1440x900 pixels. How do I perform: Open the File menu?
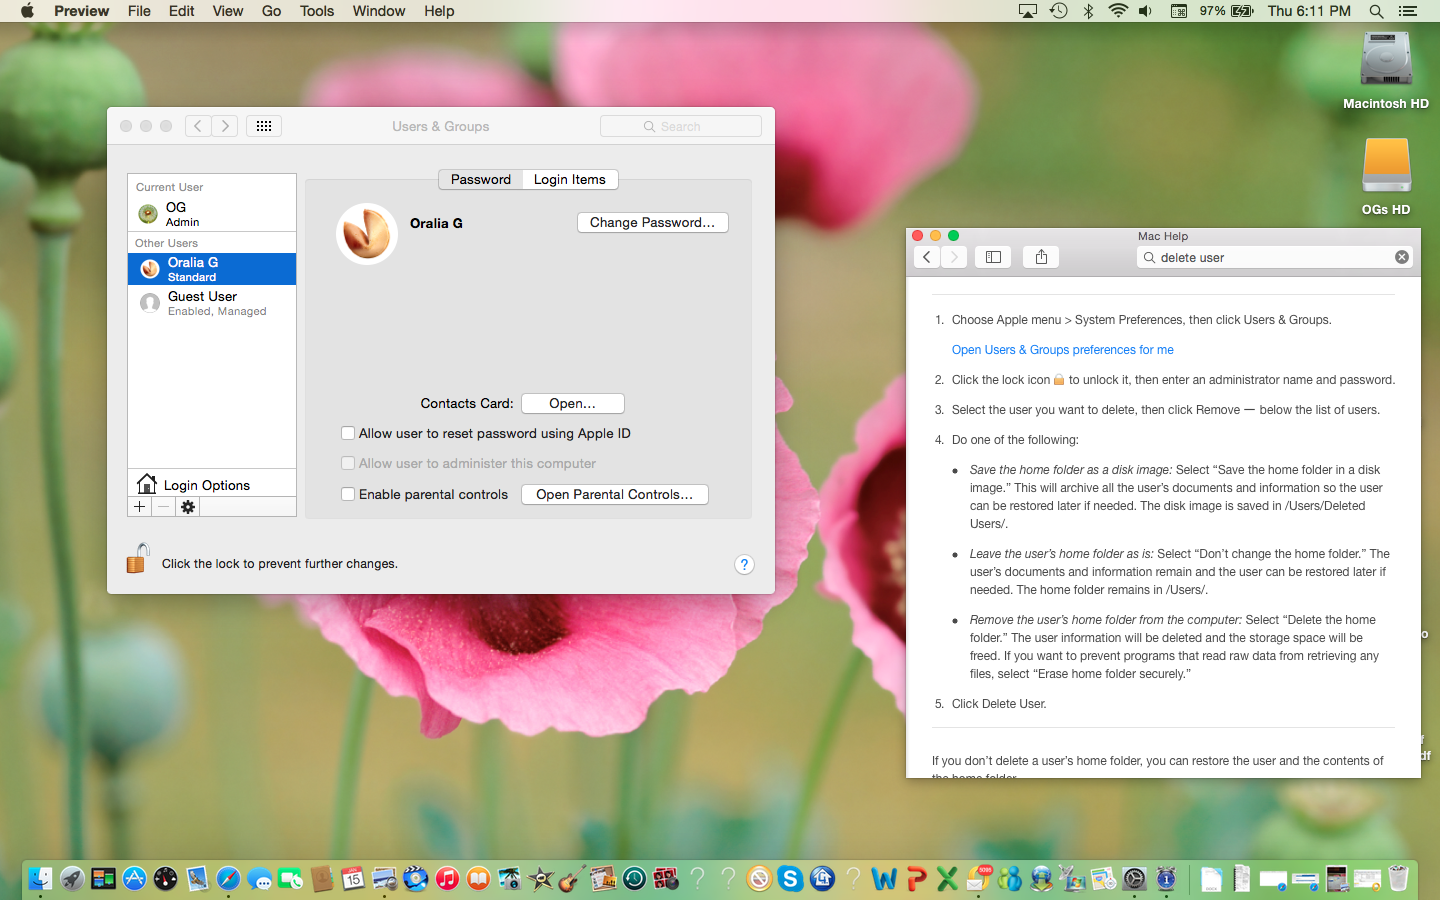tap(140, 11)
